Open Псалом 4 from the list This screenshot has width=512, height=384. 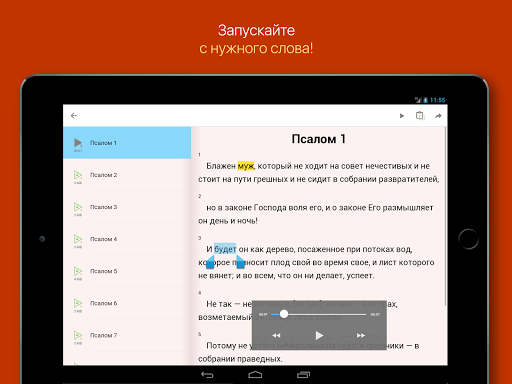(x=127, y=239)
